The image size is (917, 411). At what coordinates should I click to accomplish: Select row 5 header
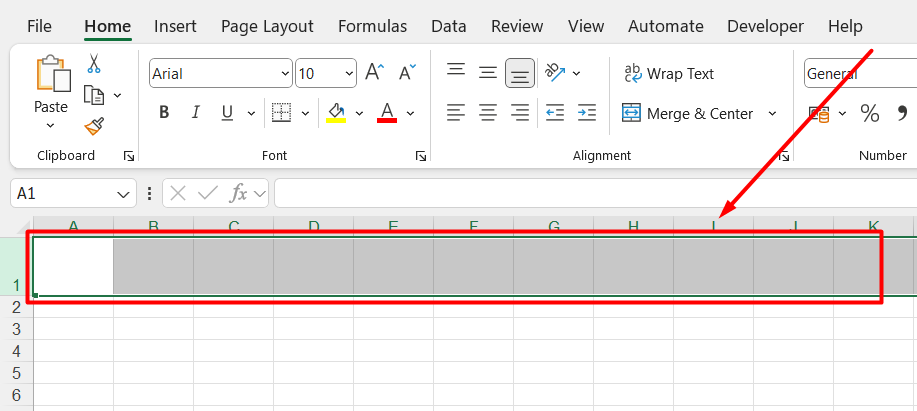[x=16, y=373]
